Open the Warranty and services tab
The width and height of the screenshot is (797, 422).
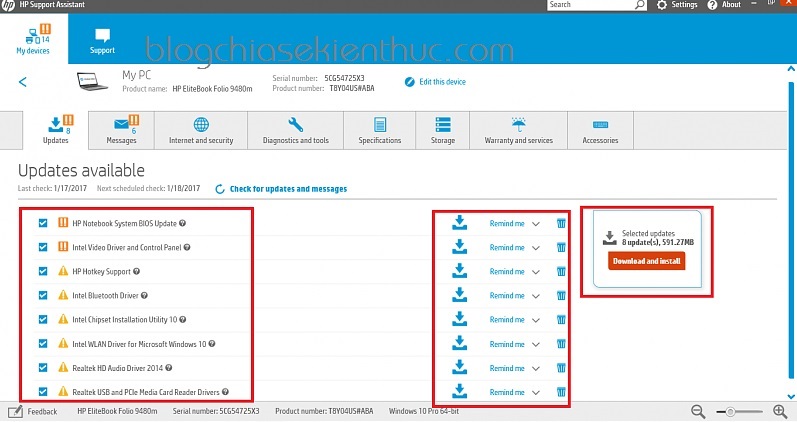pyautogui.click(x=518, y=131)
